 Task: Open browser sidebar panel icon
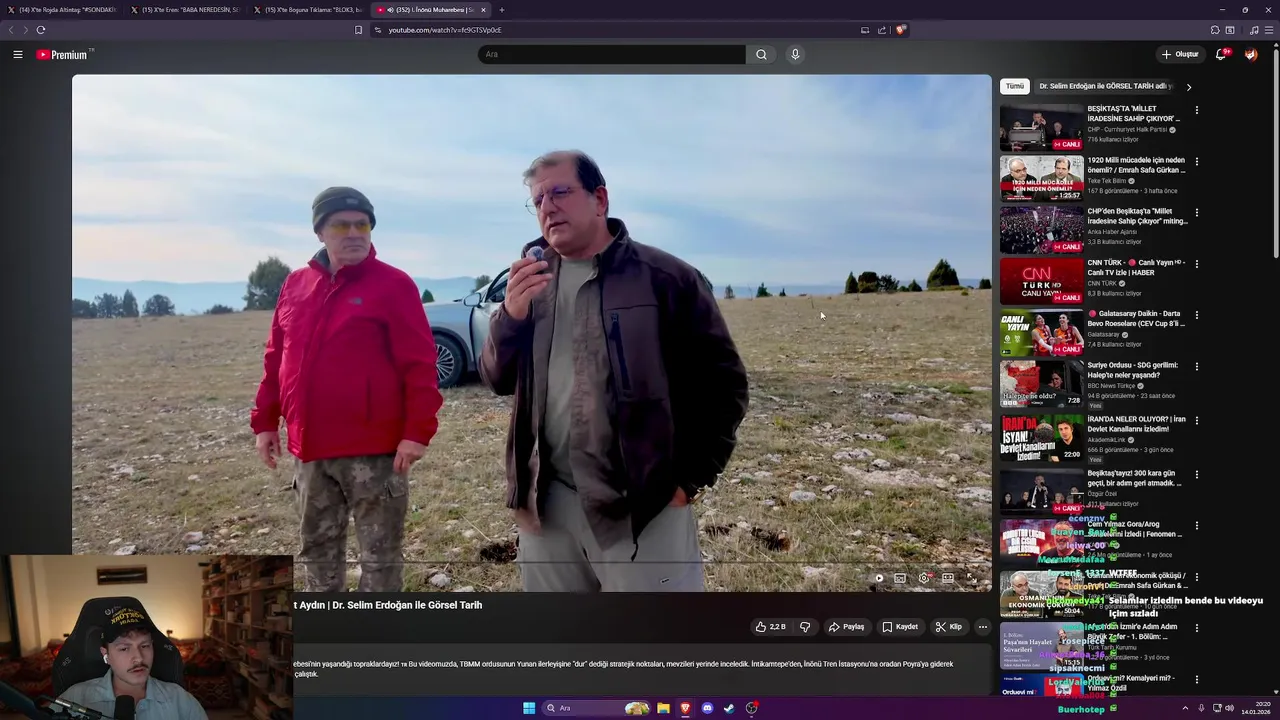[1230, 30]
